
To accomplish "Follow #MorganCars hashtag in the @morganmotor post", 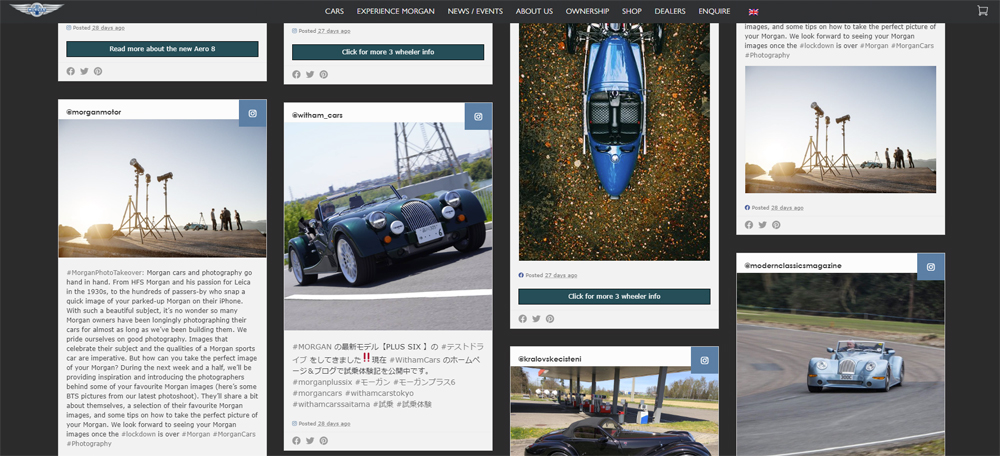I will coord(234,434).
